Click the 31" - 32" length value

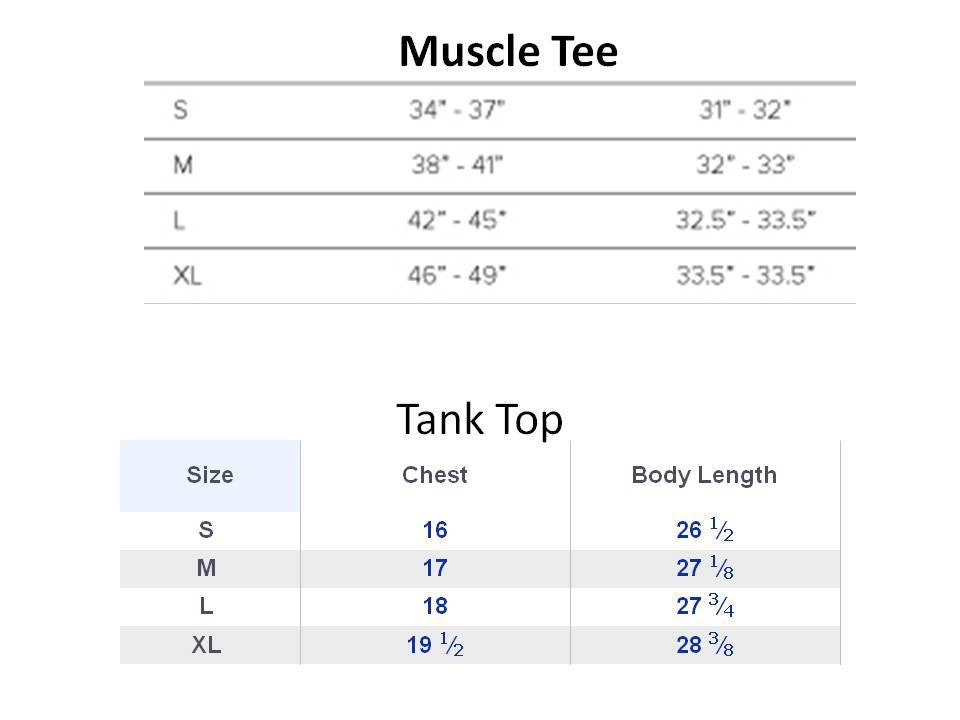(745, 110)
